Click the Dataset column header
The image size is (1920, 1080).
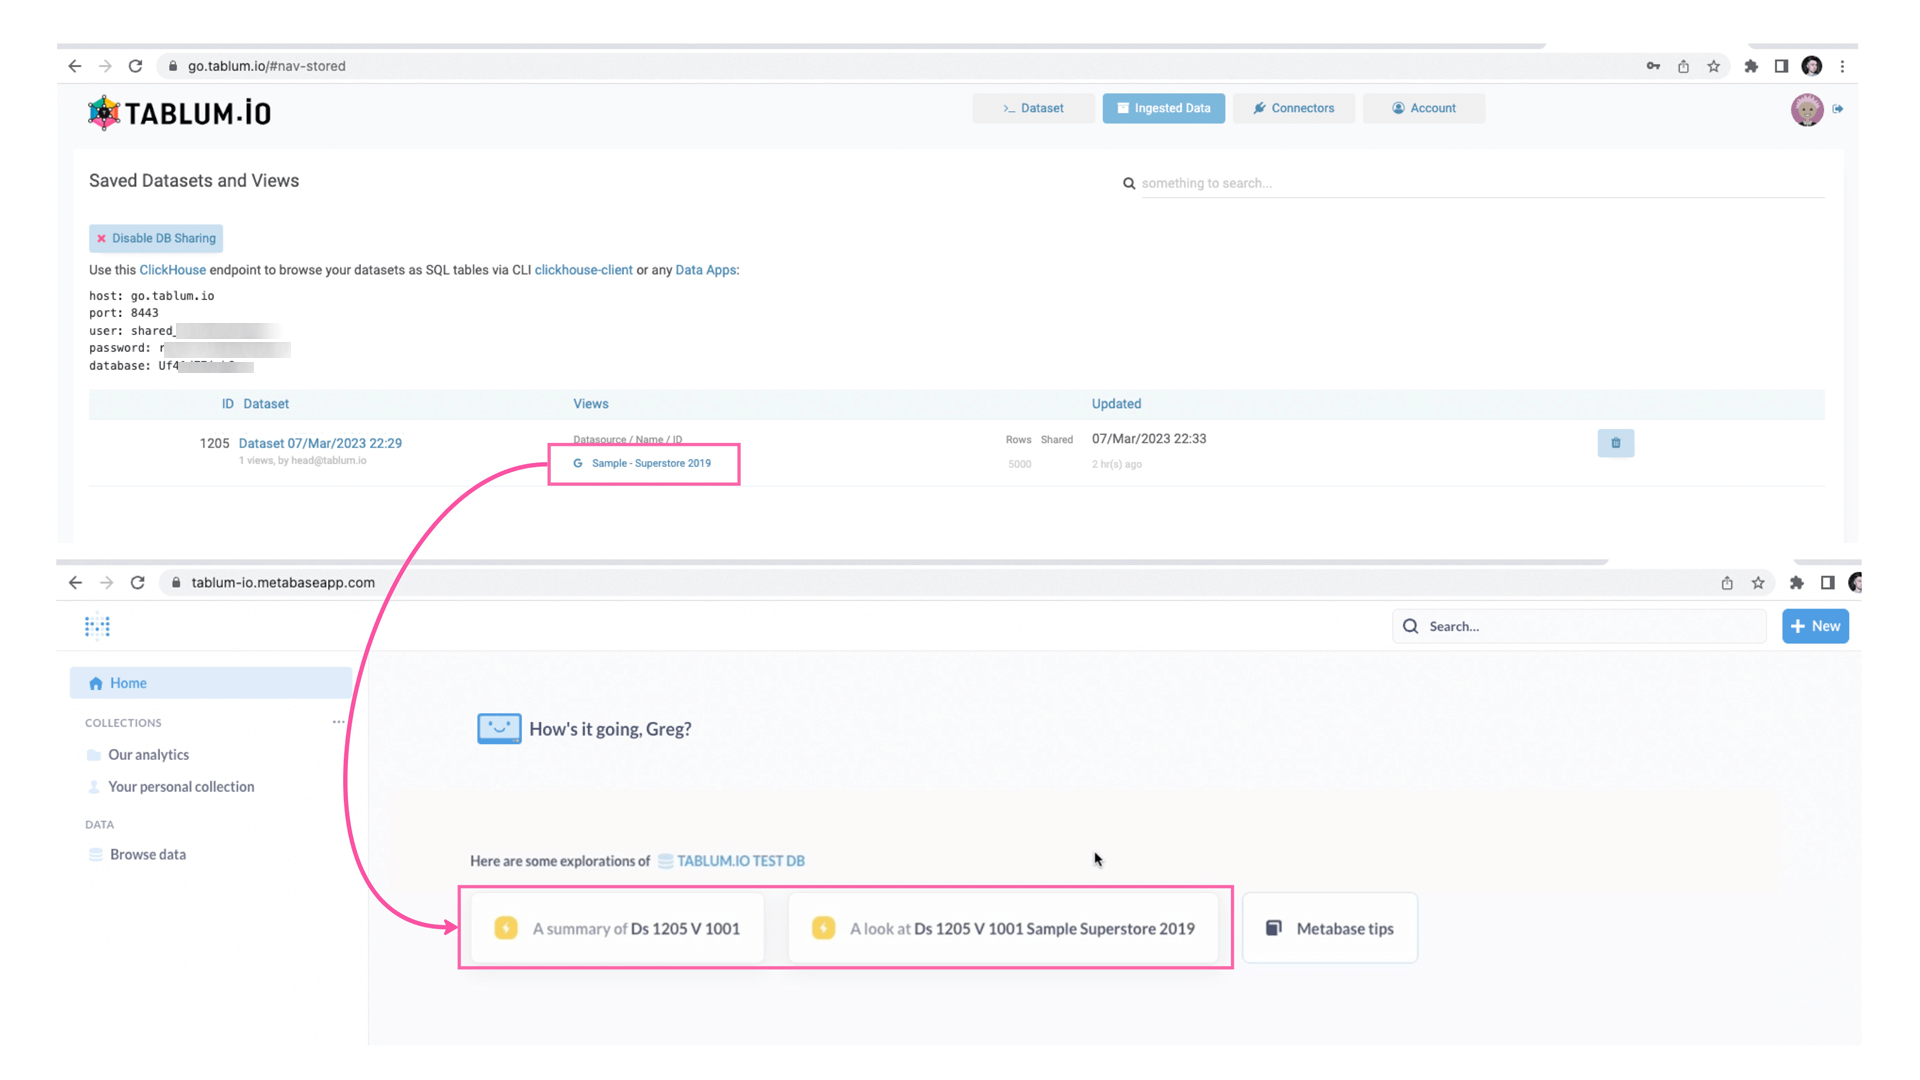[266, 404]
